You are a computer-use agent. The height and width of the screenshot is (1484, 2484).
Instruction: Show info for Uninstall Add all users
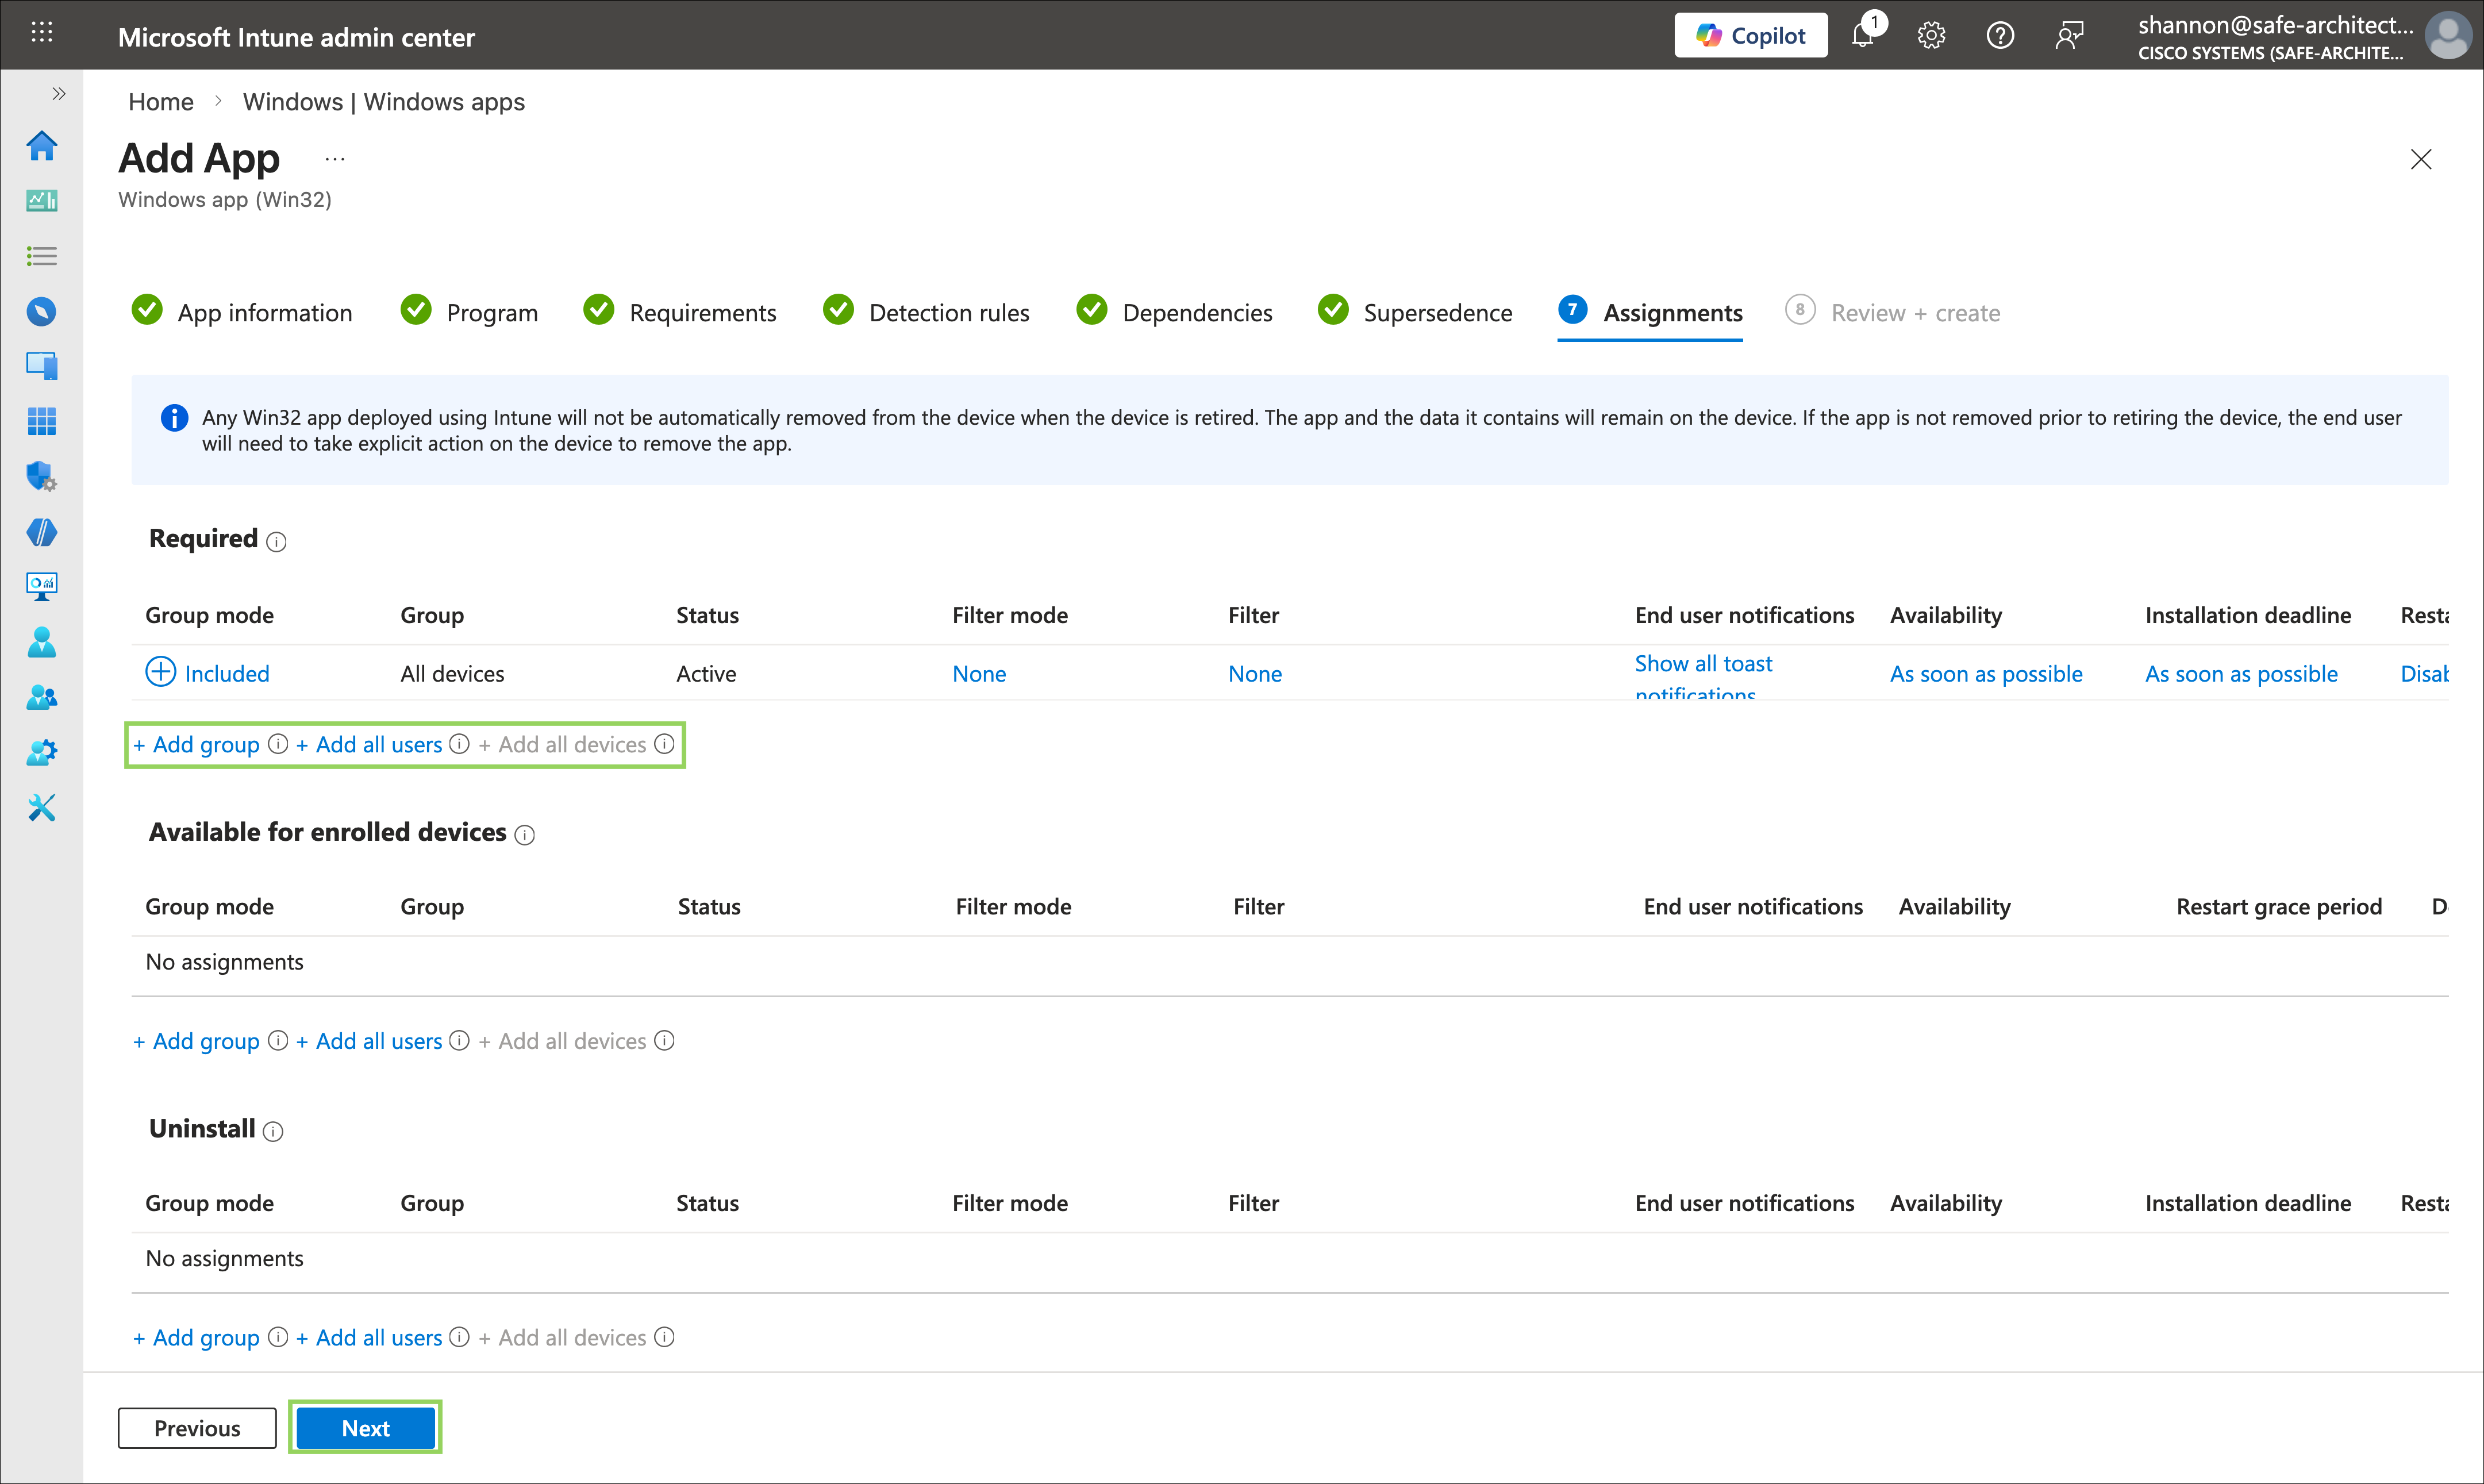point(459,1337)
